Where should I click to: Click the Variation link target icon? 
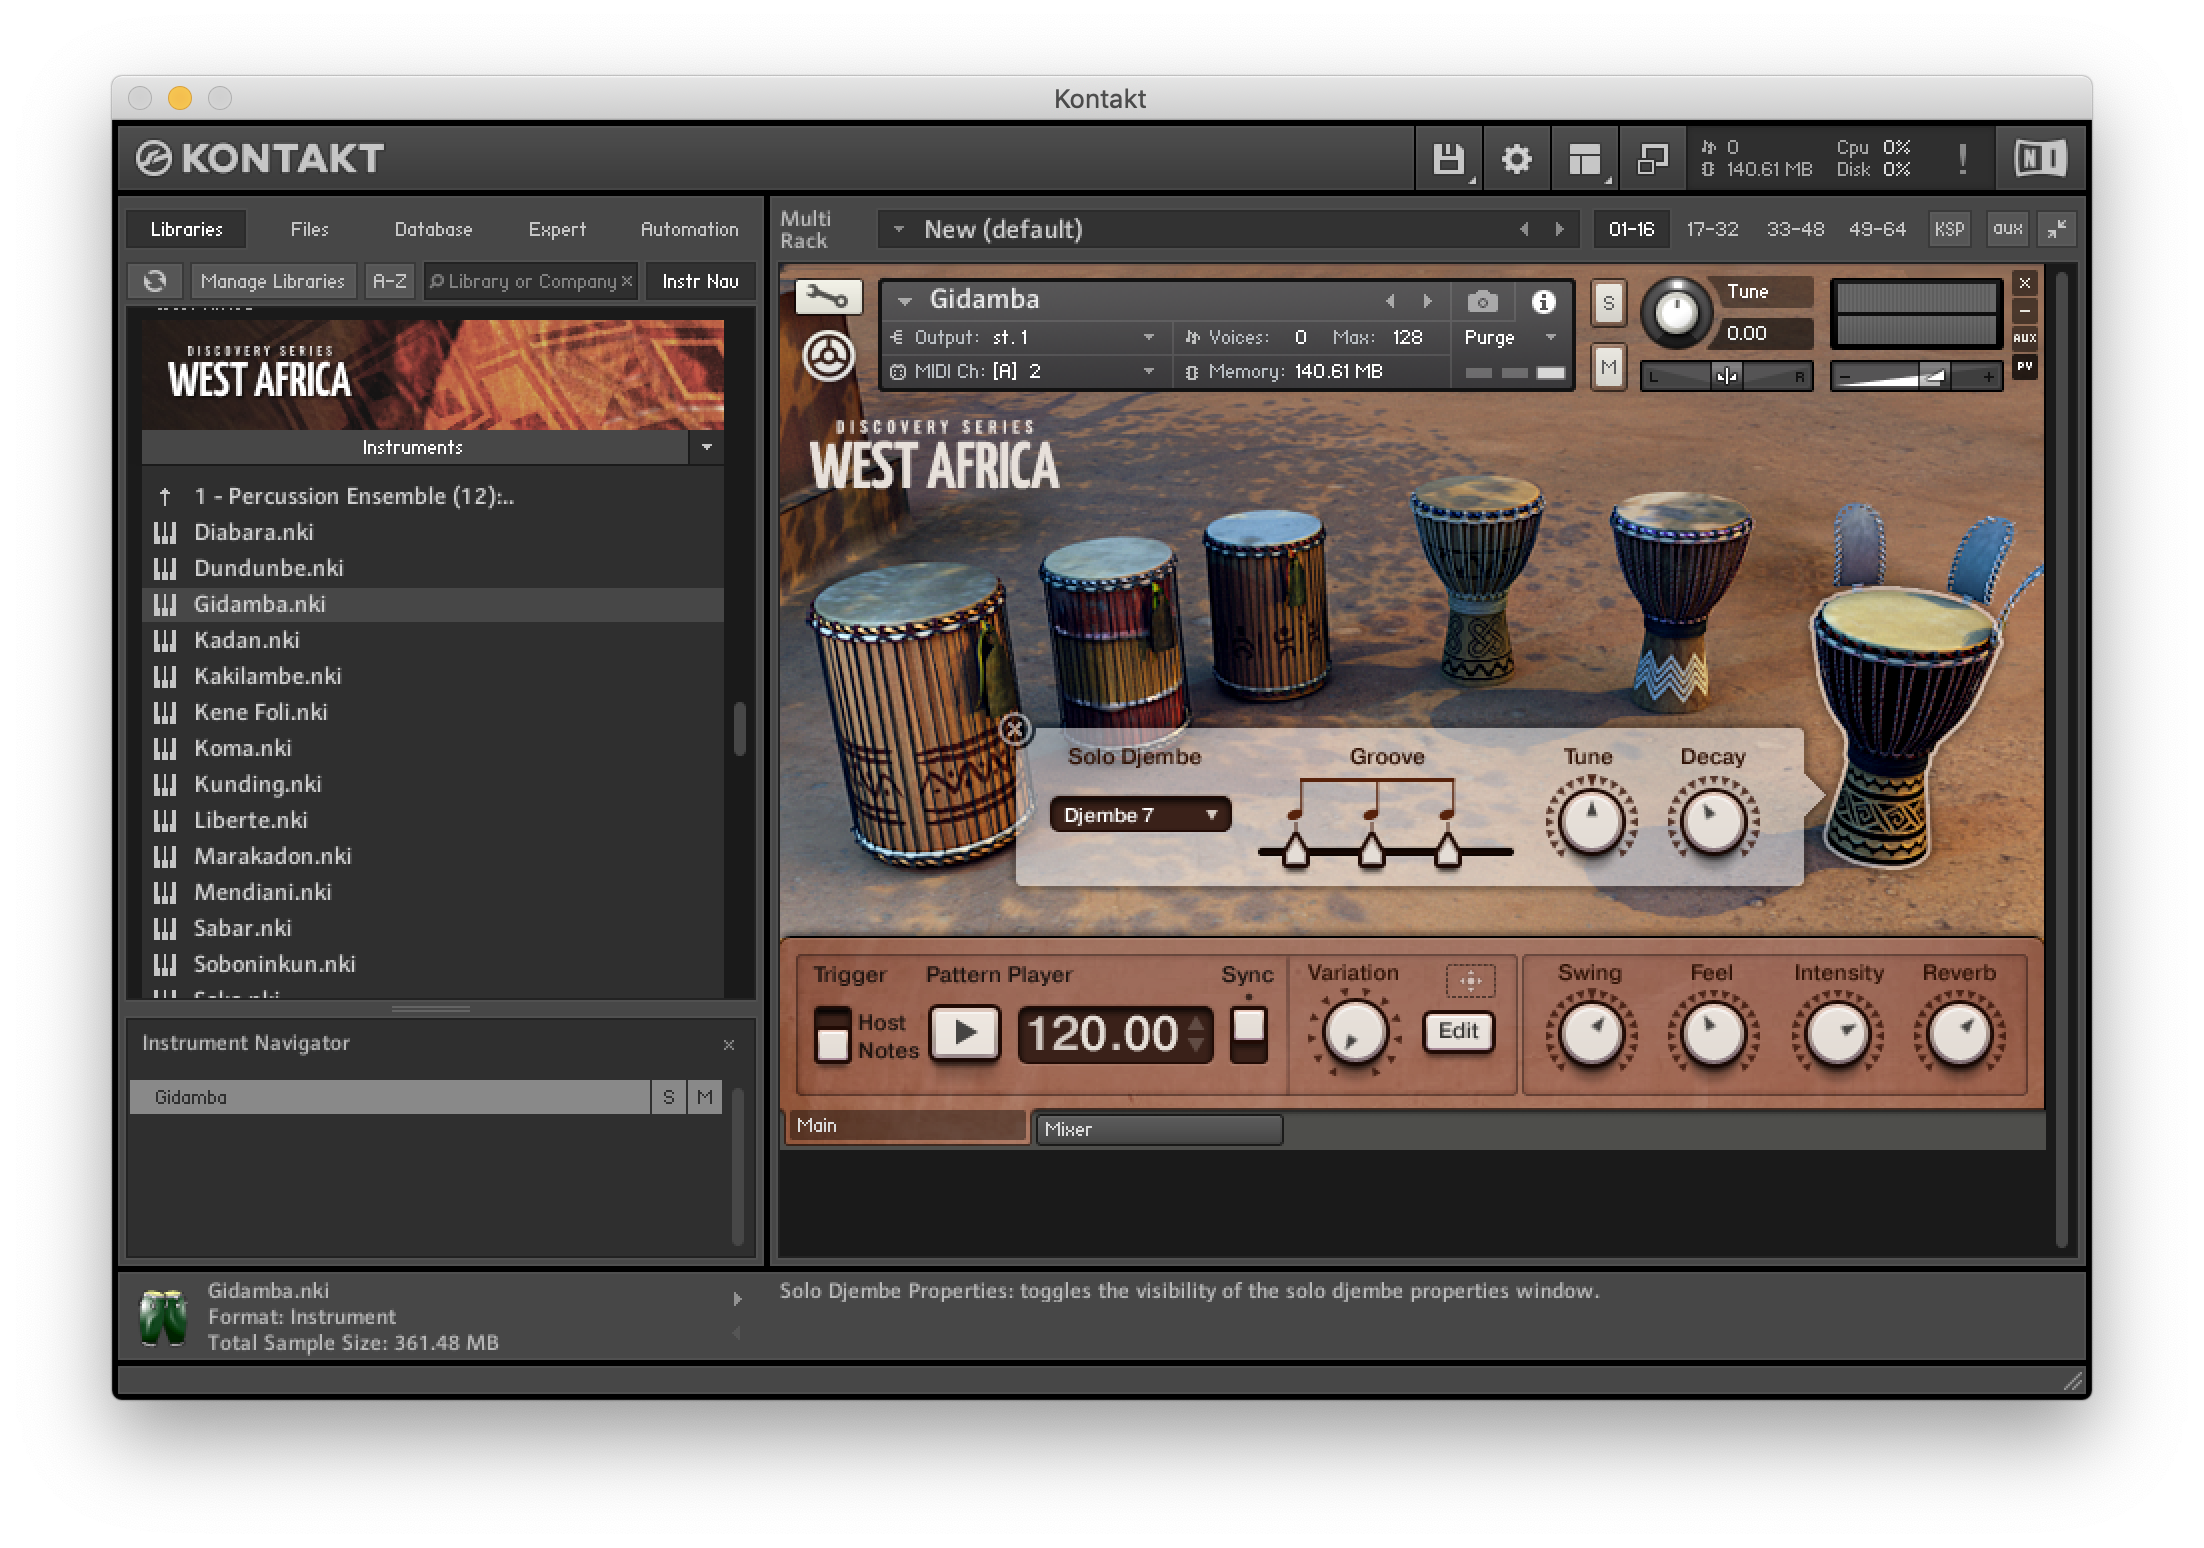tap(1470, 981)
